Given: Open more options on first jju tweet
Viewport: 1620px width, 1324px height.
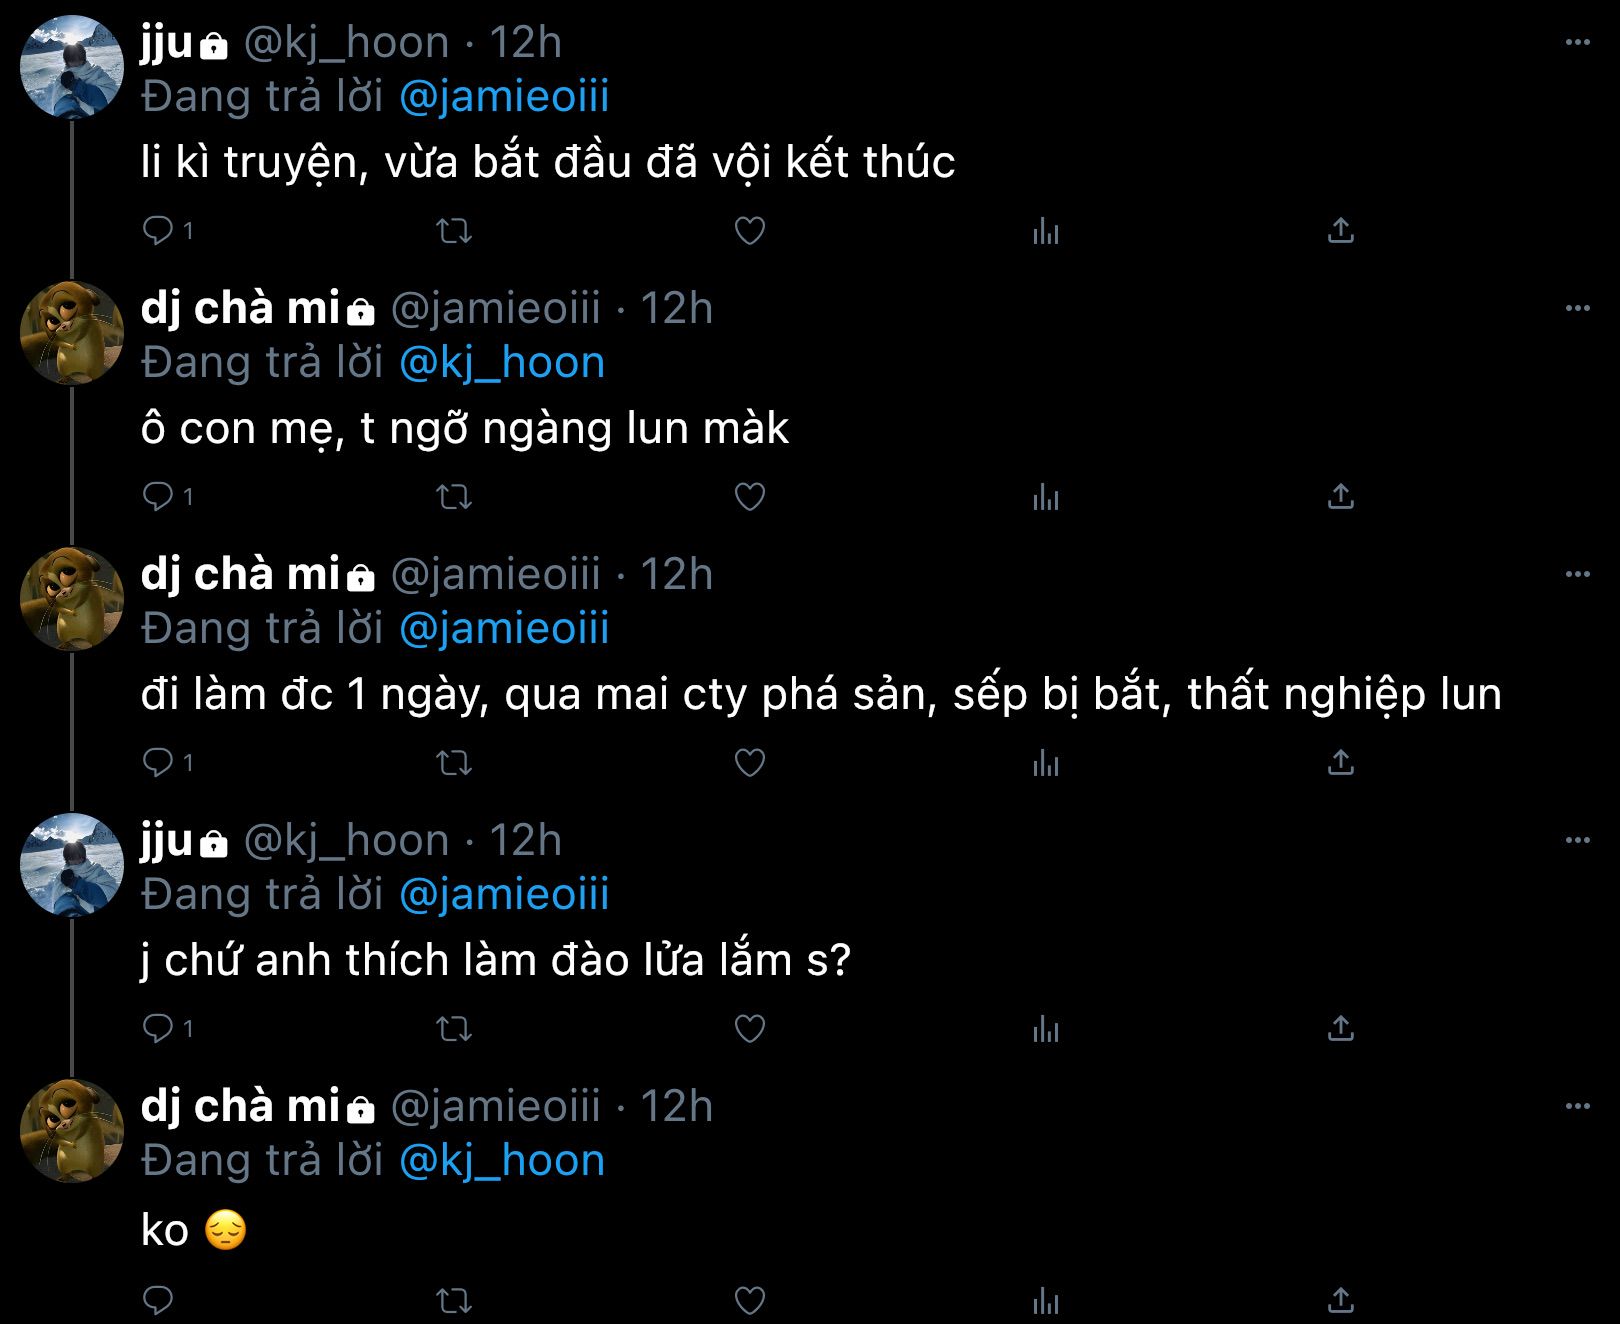Looking at the screenshot, I should coord(1577,42).
